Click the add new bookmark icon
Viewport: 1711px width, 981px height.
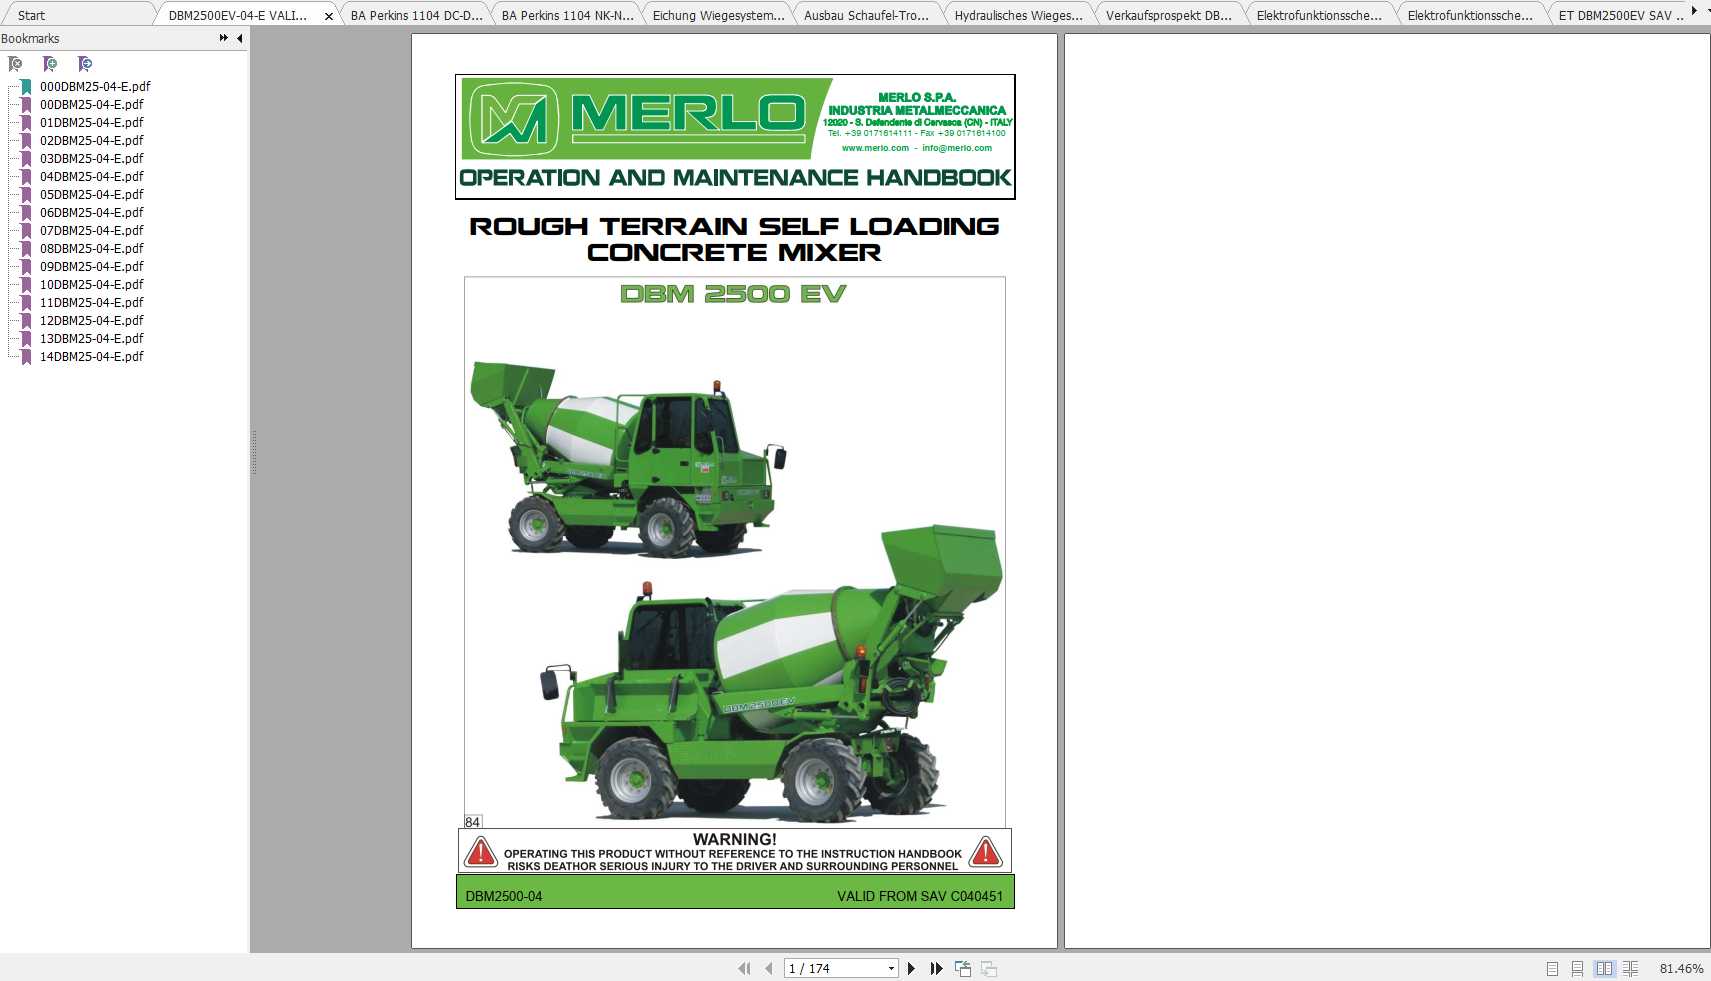pos(50,64)
